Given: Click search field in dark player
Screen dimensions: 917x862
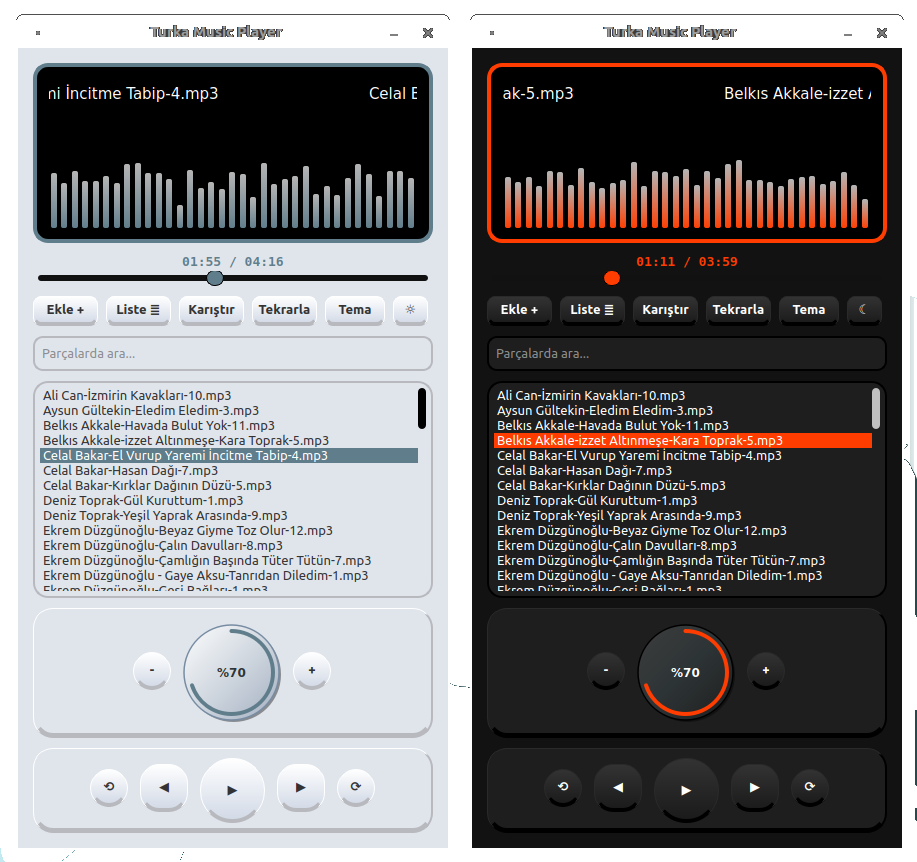Looking at the screenshot, I should (686, 354).
